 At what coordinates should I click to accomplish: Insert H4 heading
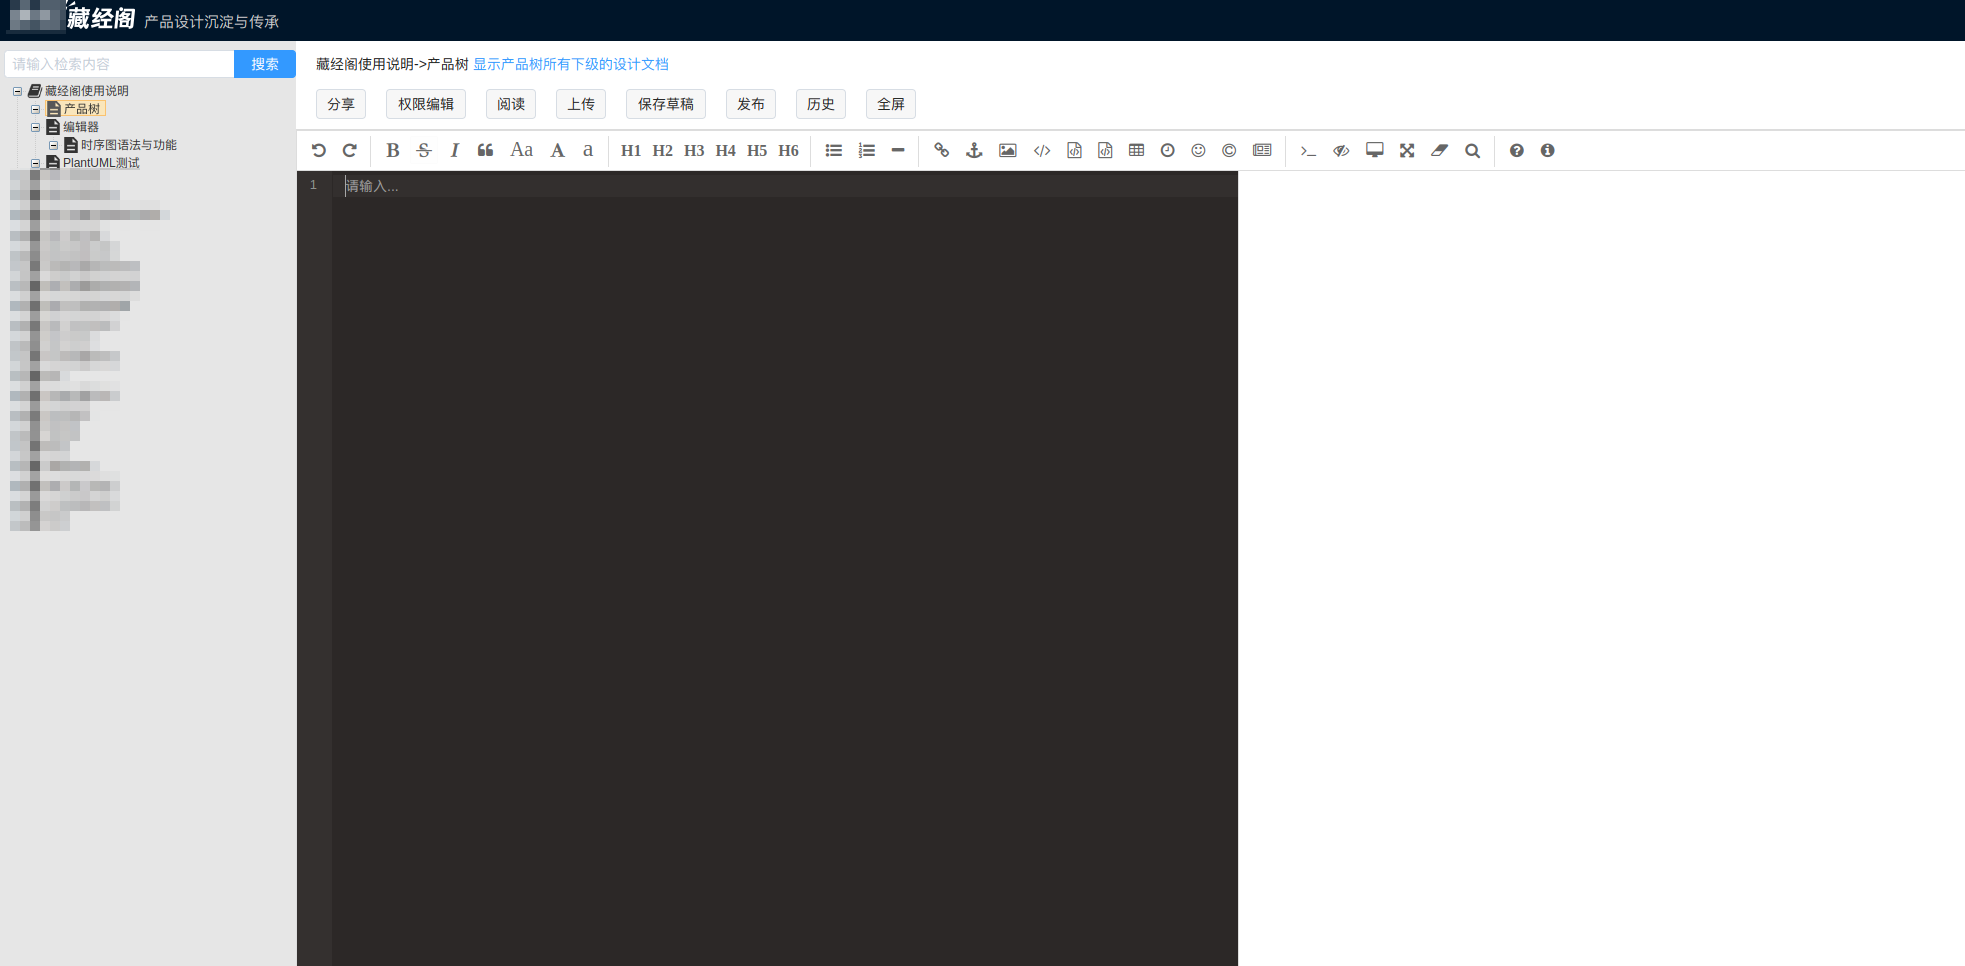(726, 150)
